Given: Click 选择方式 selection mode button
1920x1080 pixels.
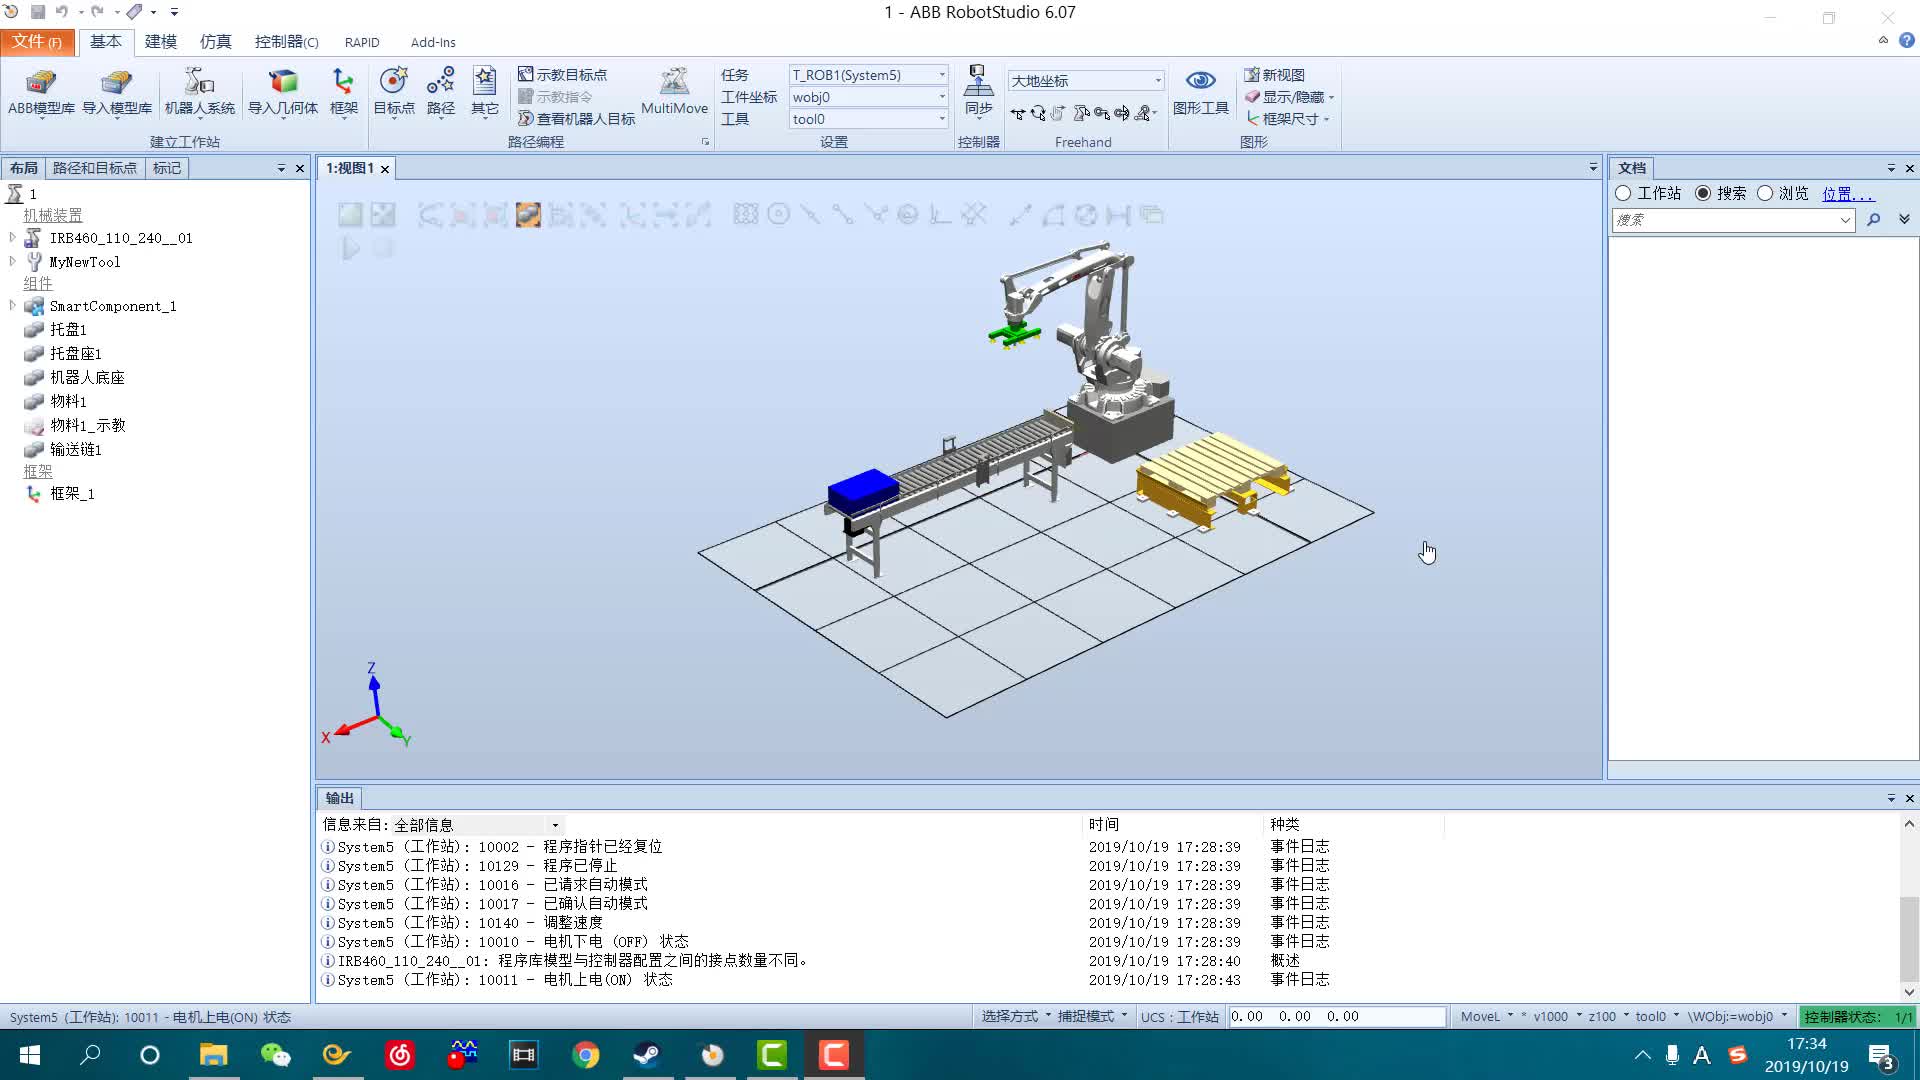Looking at the screenshot, I should click(1015, 1016).
